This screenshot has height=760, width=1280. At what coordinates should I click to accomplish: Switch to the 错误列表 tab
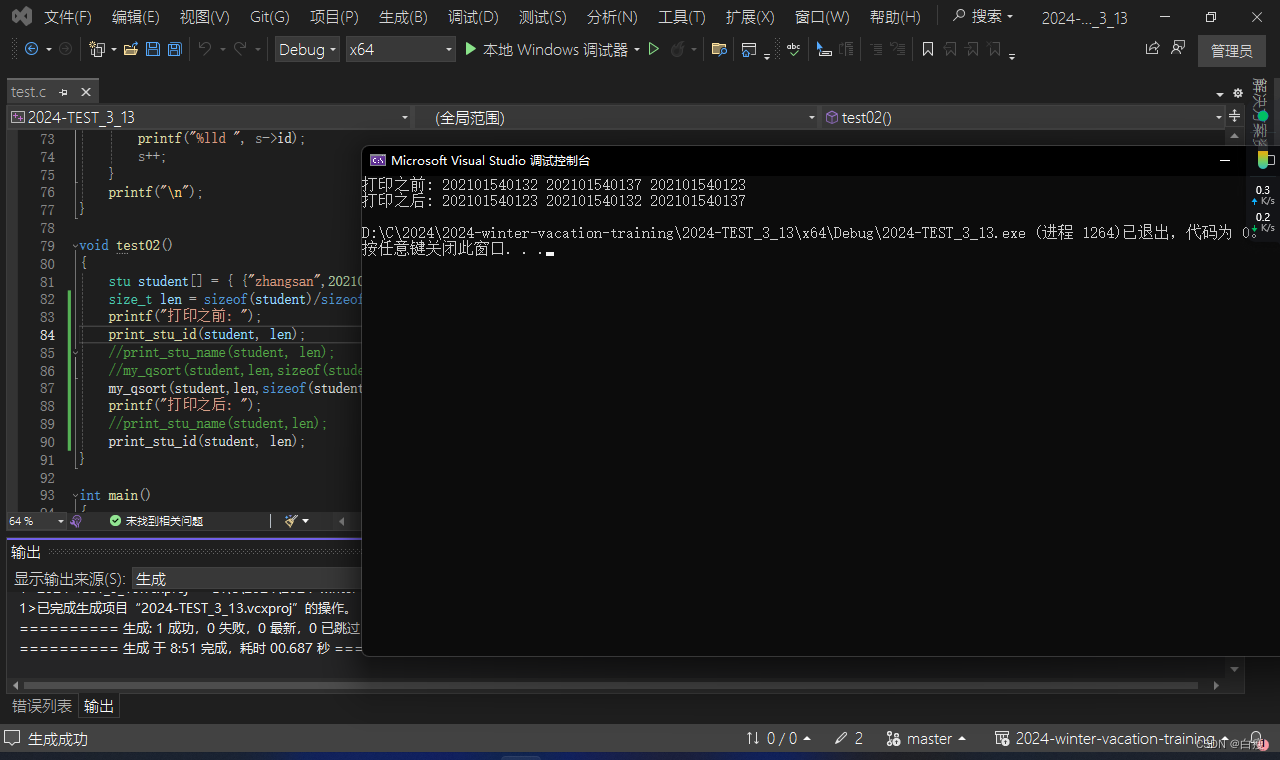click(42, 706)
